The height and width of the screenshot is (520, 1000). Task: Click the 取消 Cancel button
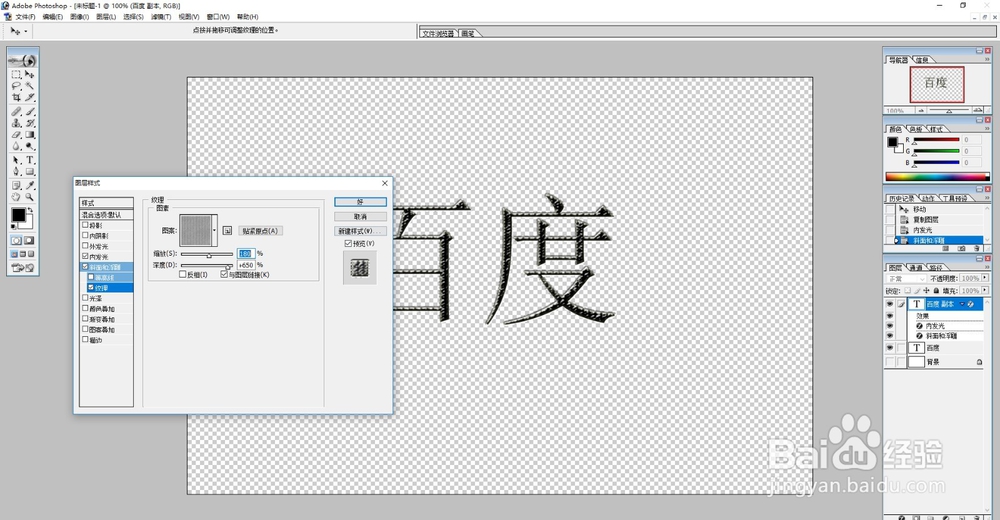[360, 216]
